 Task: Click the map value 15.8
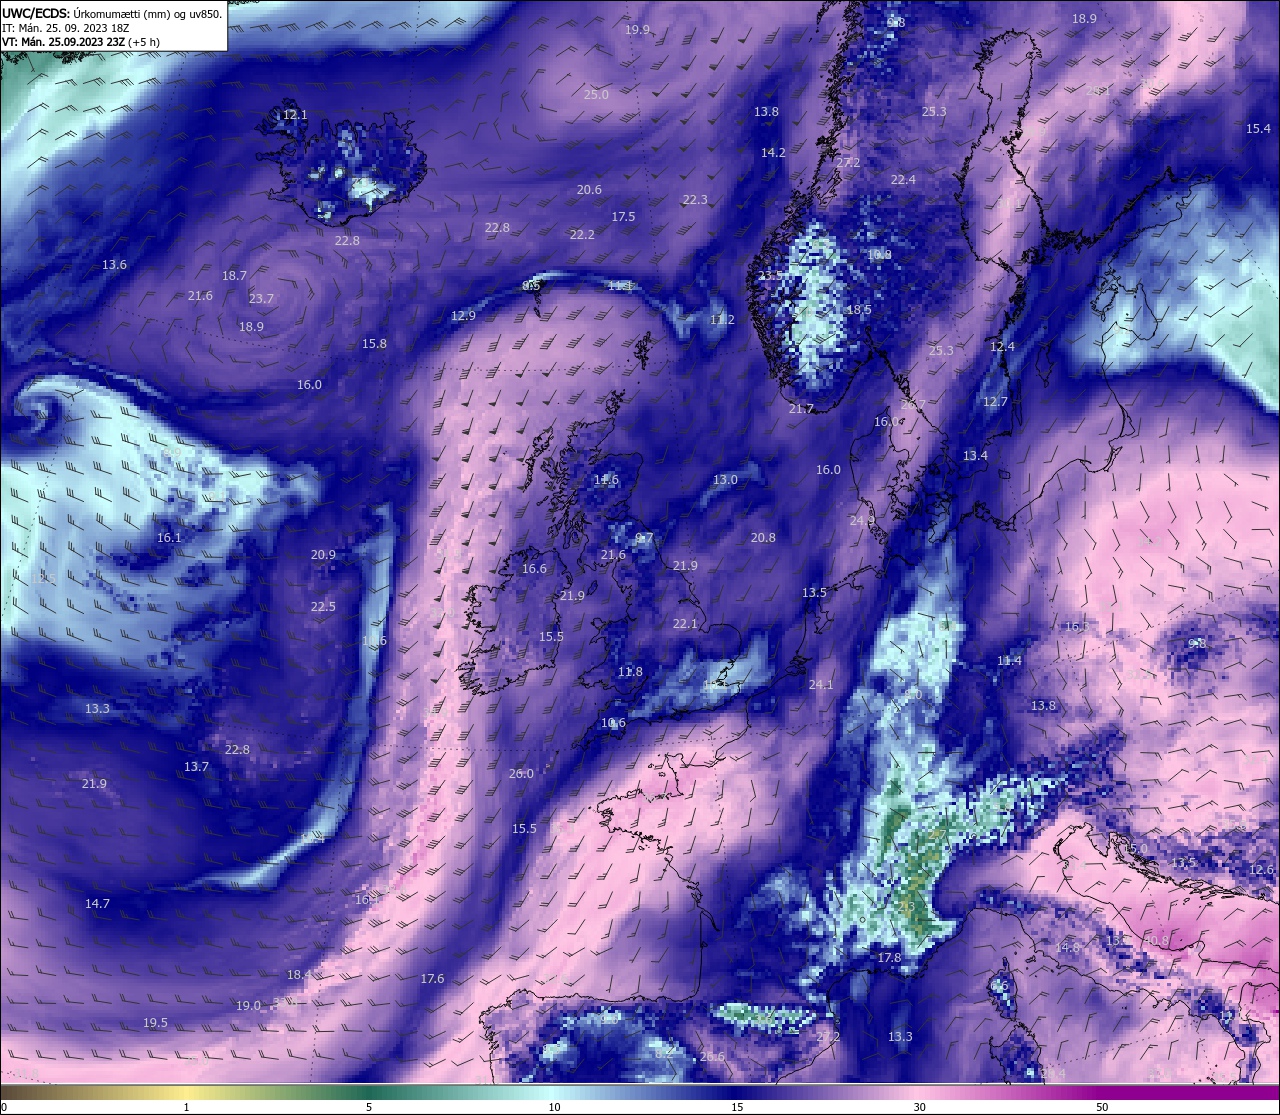[x=374, y=343]
